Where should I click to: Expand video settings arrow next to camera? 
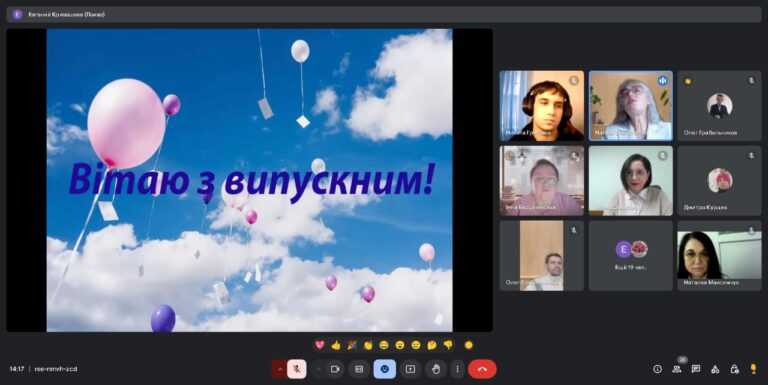point(319,369)
